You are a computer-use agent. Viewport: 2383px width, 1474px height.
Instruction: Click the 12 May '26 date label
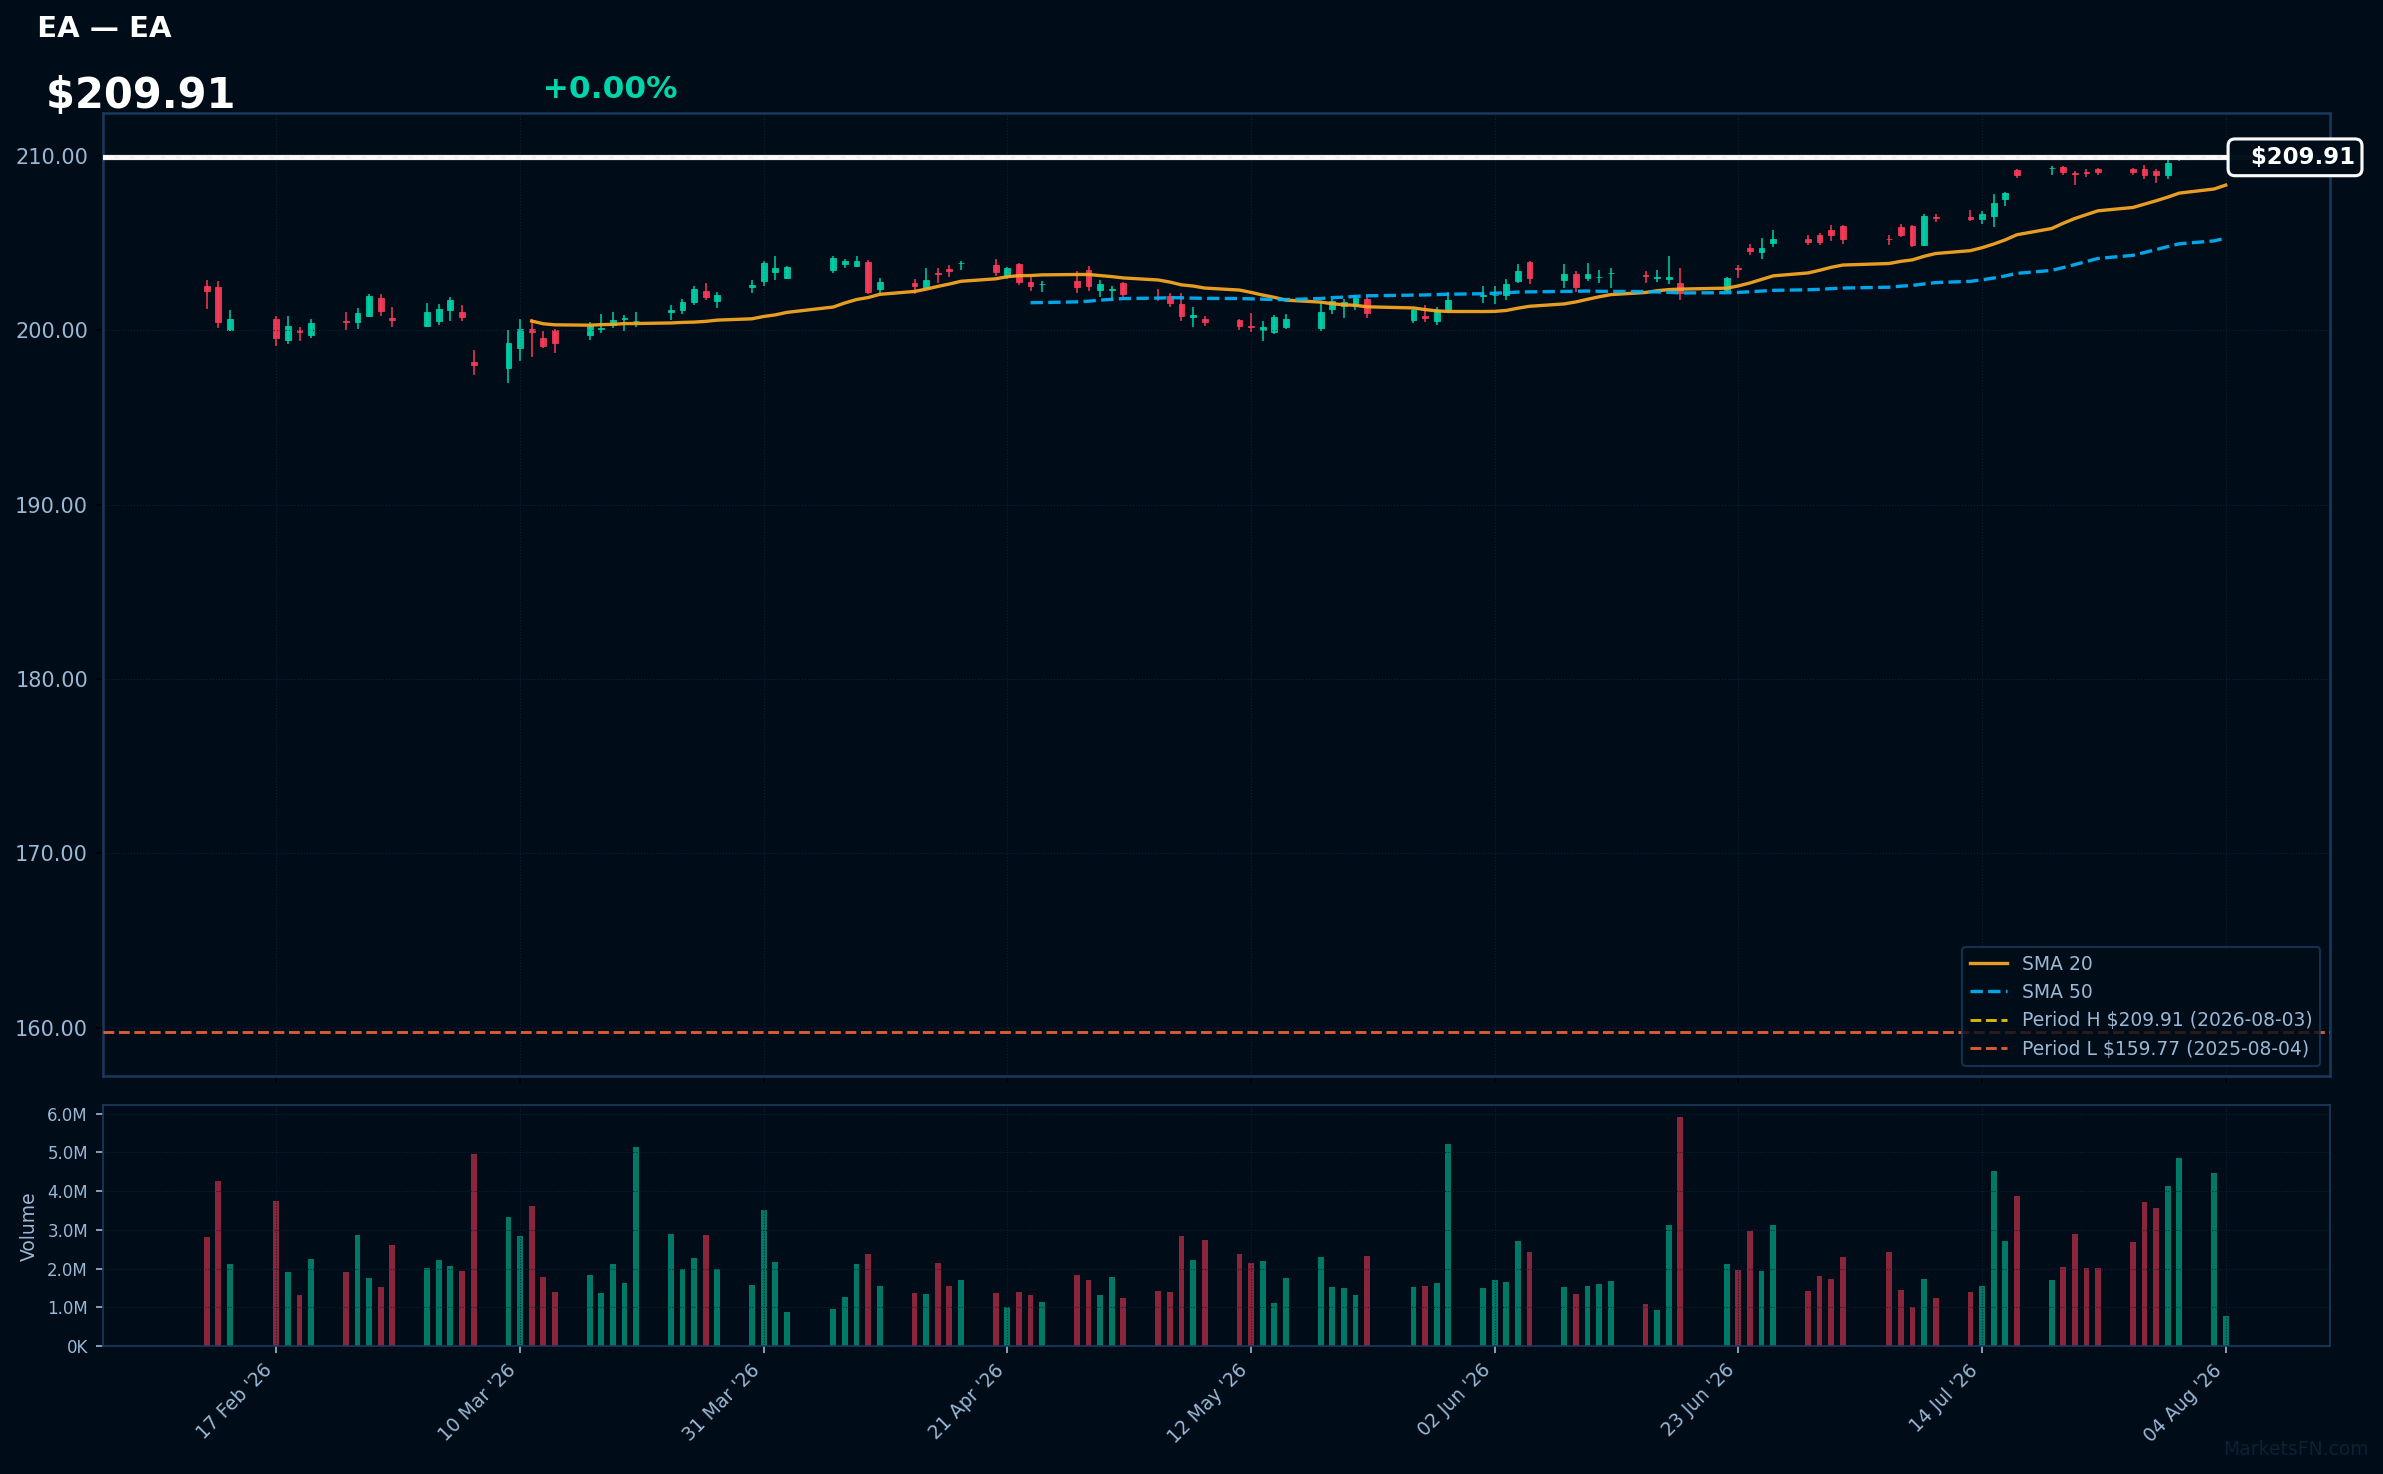click(1208, 1402)
